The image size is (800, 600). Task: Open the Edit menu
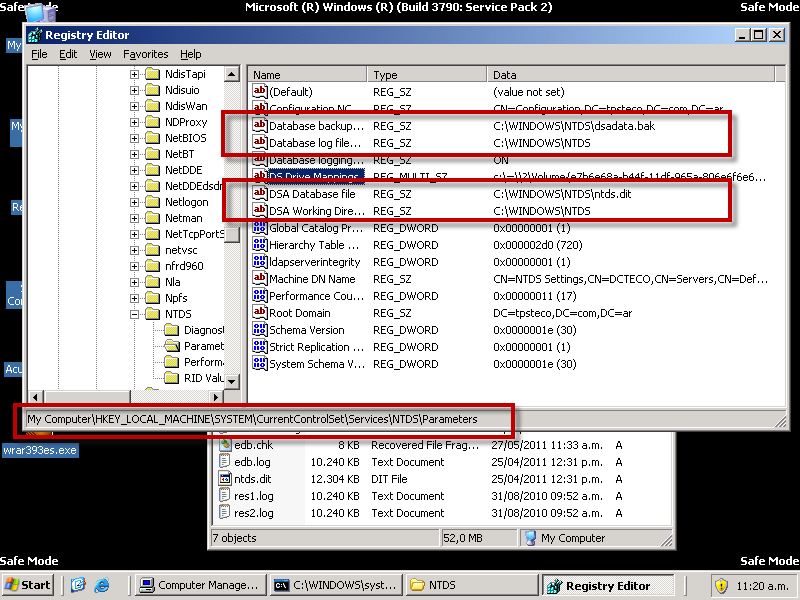click(68, 54)
